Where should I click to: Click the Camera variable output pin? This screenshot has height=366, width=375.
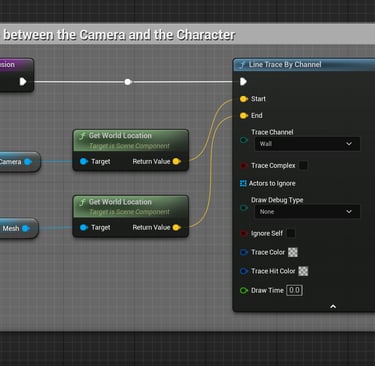pos(28,162)
